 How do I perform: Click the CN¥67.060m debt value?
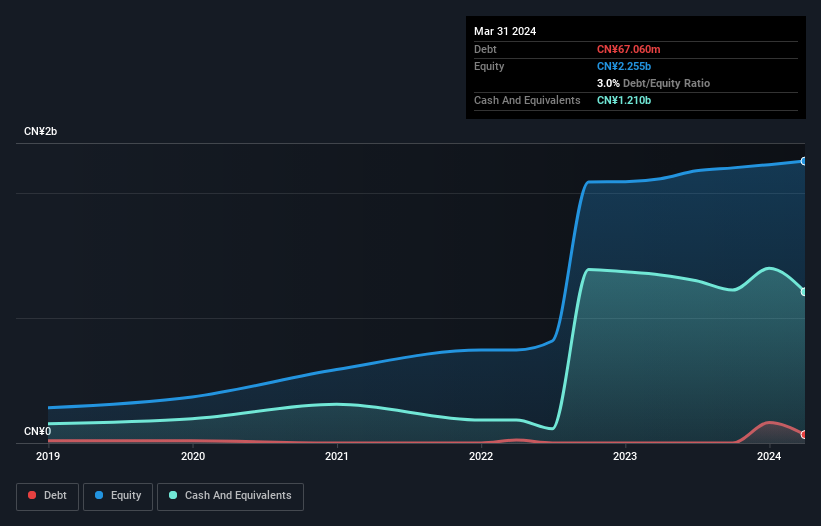click(628, 49)
